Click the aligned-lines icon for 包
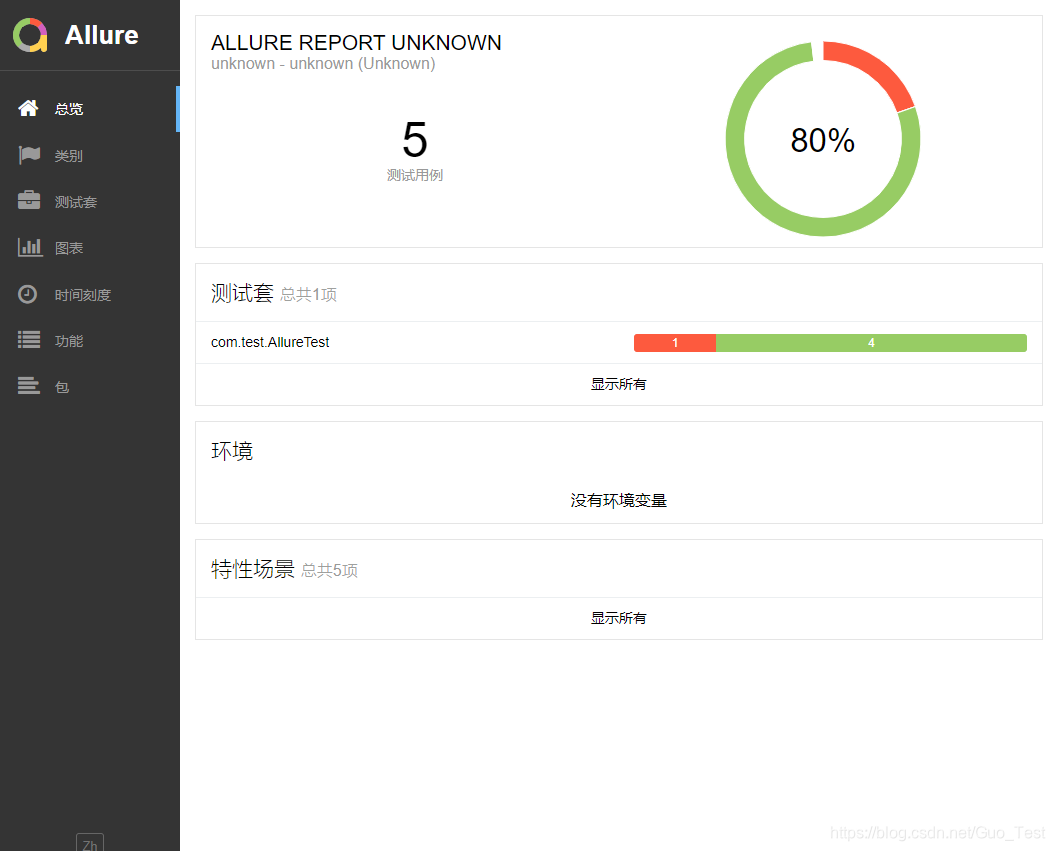This screenshot has width=1055, height=851. (x=29, y=385)
